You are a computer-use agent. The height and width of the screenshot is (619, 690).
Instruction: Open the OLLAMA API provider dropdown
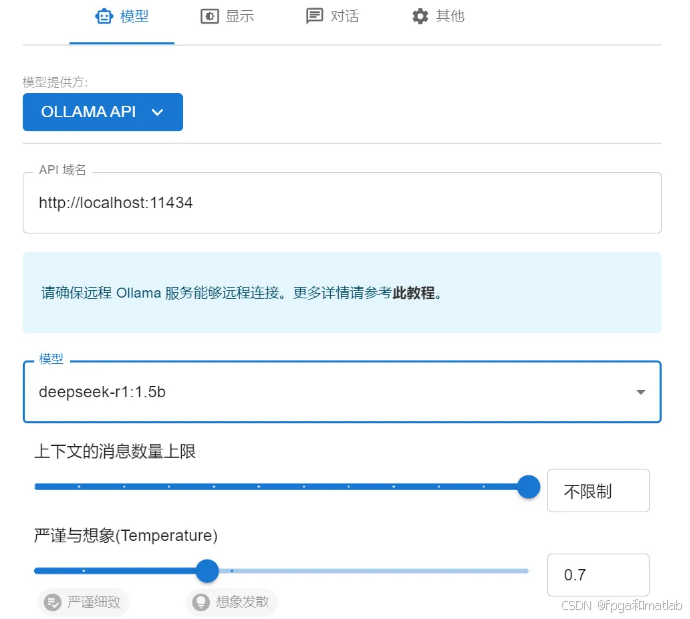click(103, 112)
